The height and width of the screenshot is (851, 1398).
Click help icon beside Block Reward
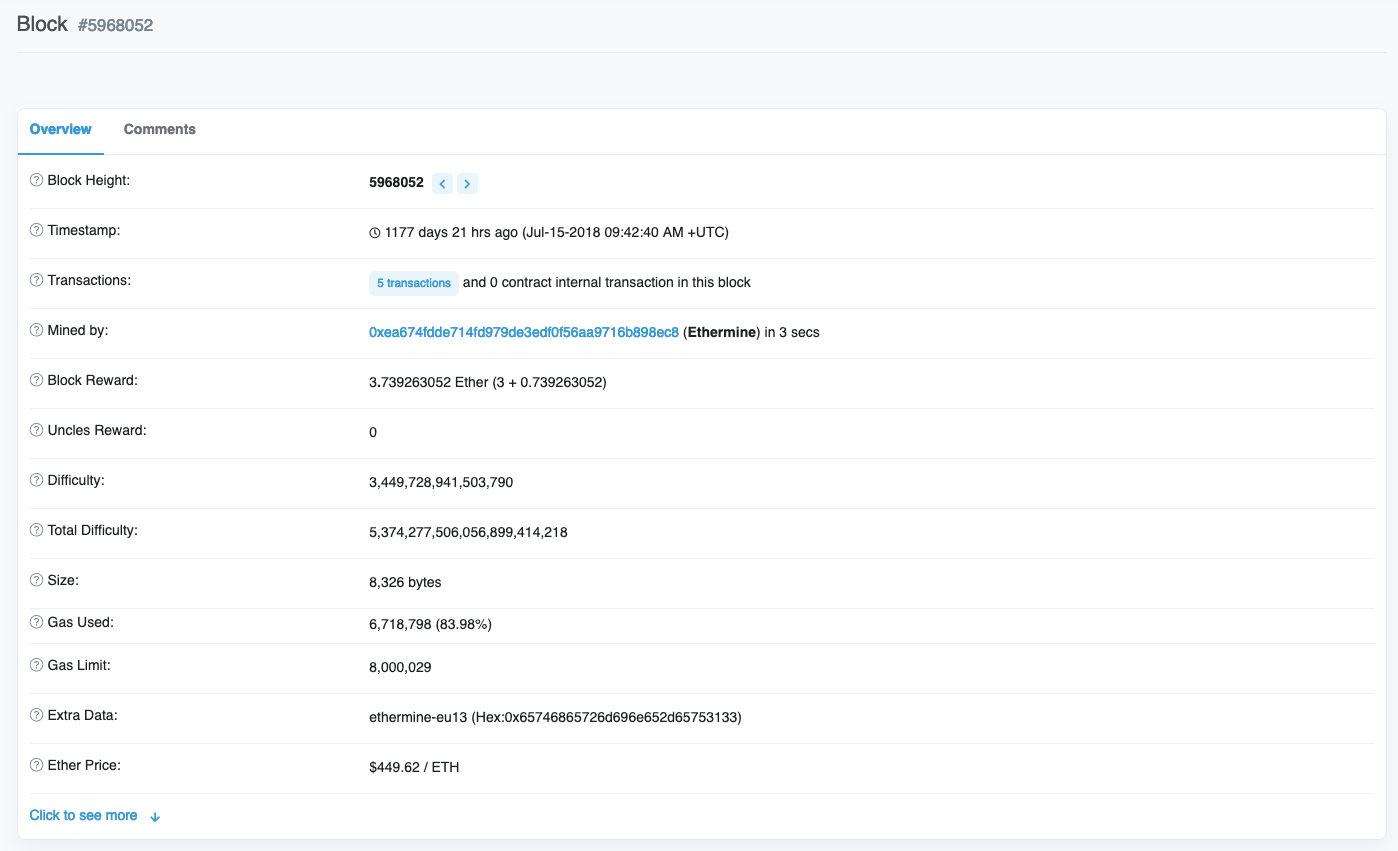37,381
